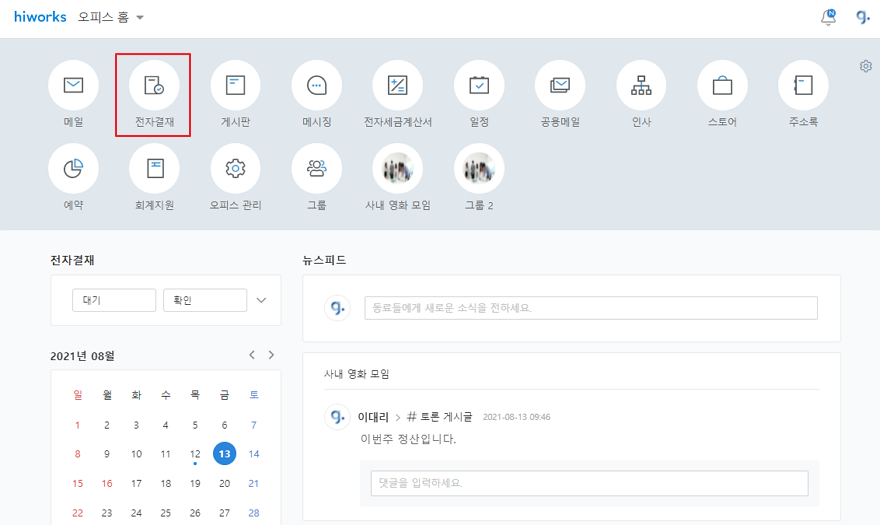
Task: Click the notification bell icon
Action: [828, 17]
